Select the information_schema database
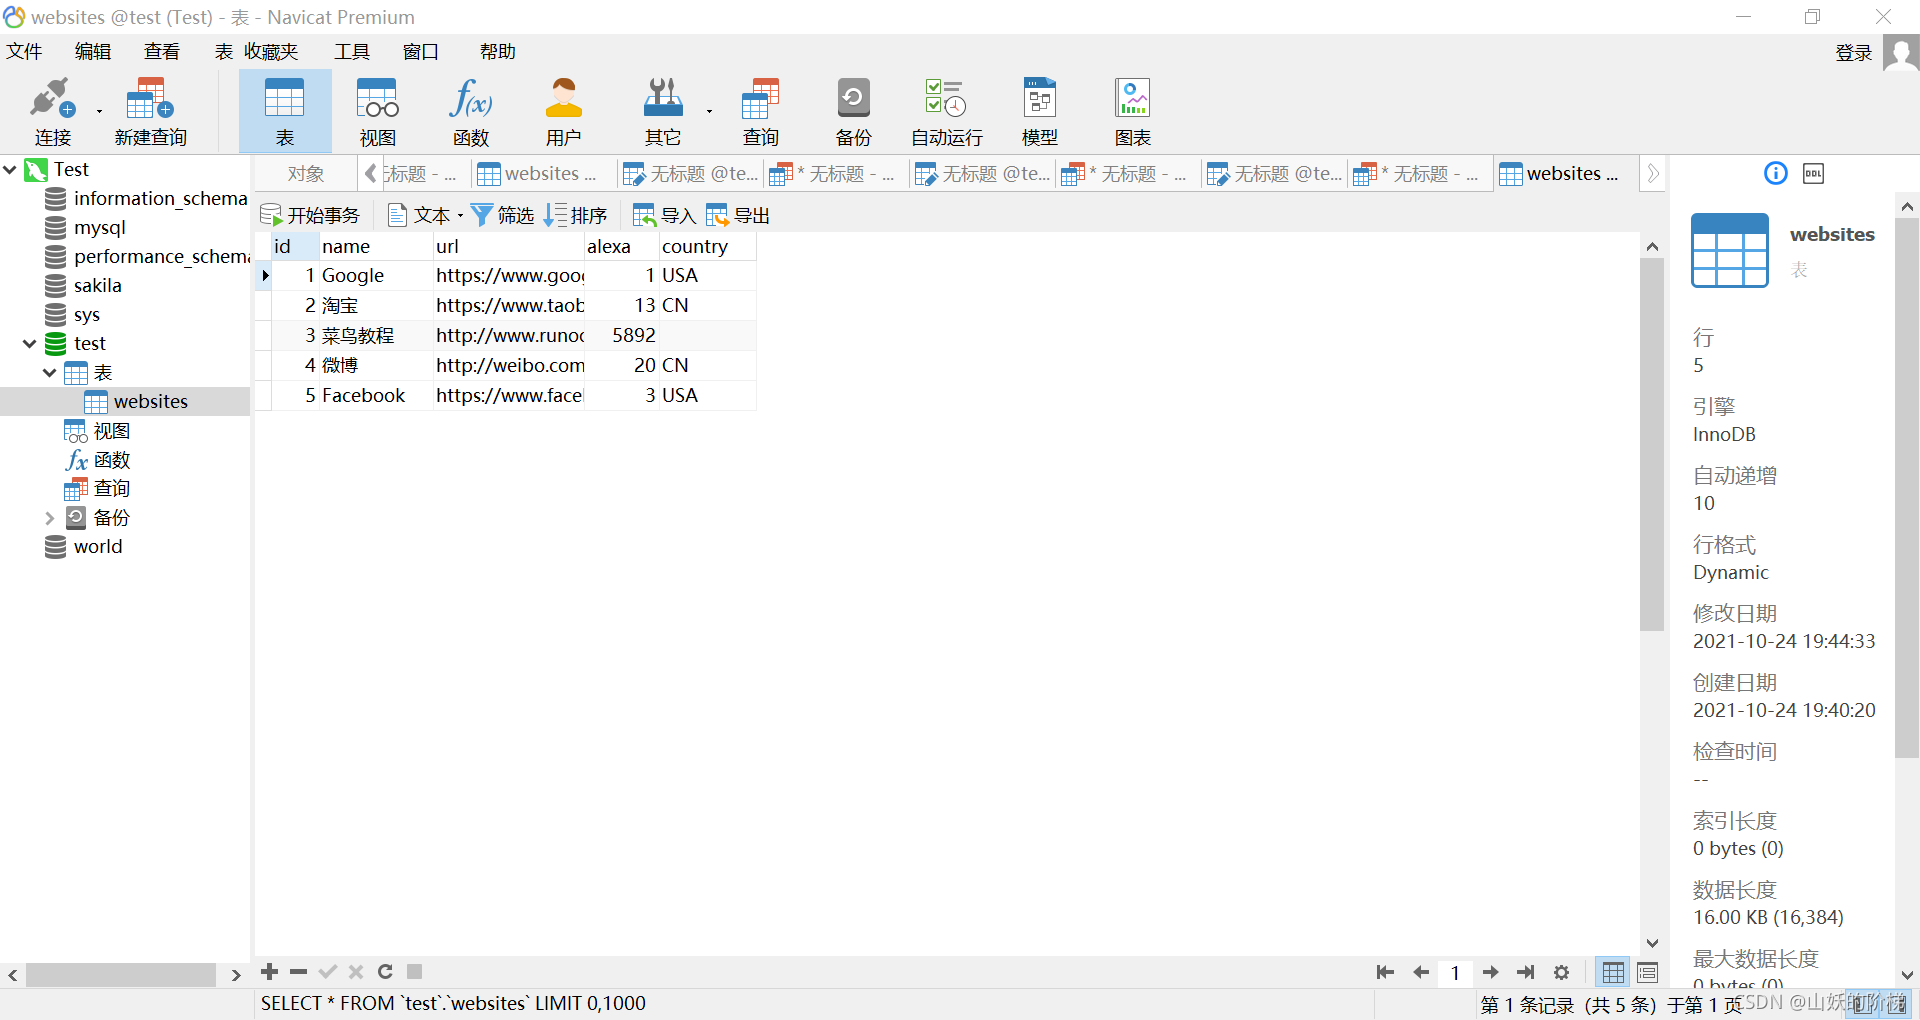1920x1020 pixels. 147,199
